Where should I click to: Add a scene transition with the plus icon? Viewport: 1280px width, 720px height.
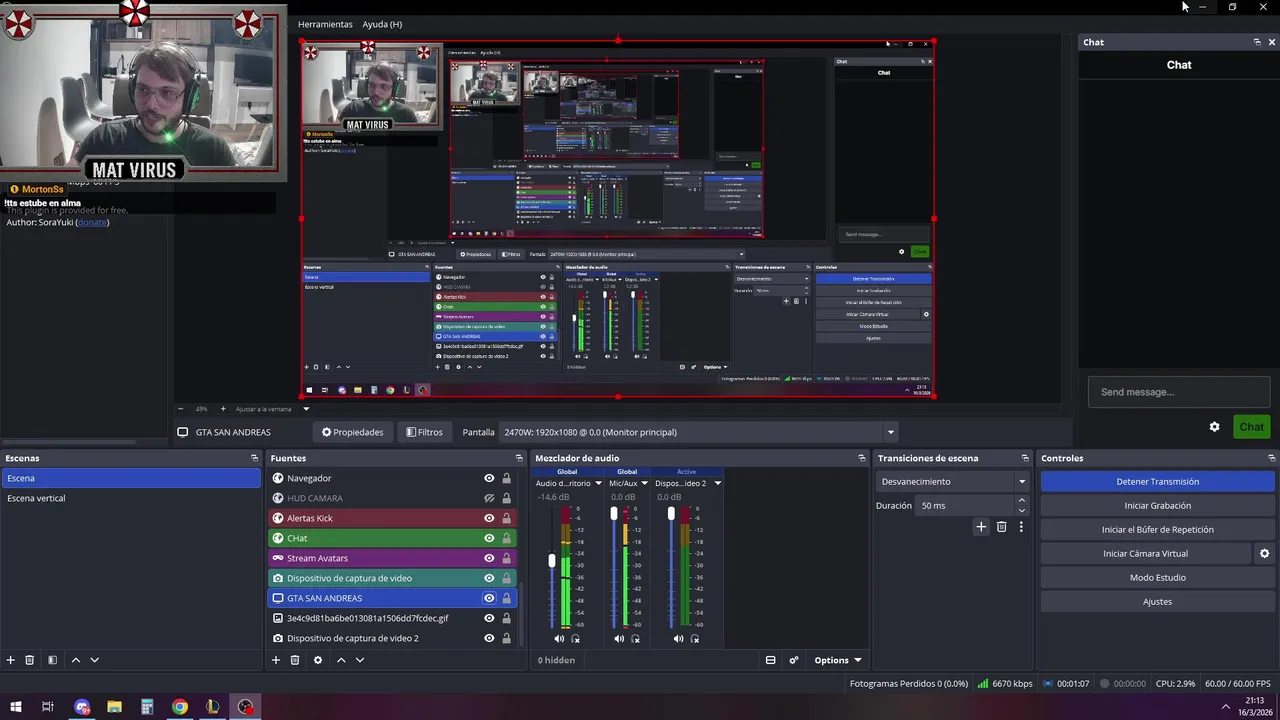pos(981,527)
